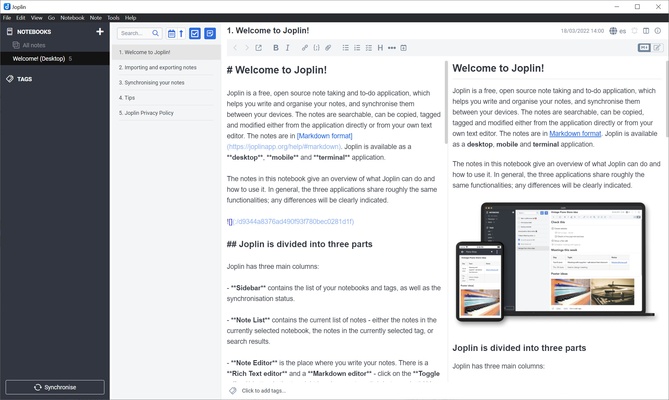669x400 pixels.
Task: Click the scrollbar of the Markdown editor pane
Action: point(446,102)
